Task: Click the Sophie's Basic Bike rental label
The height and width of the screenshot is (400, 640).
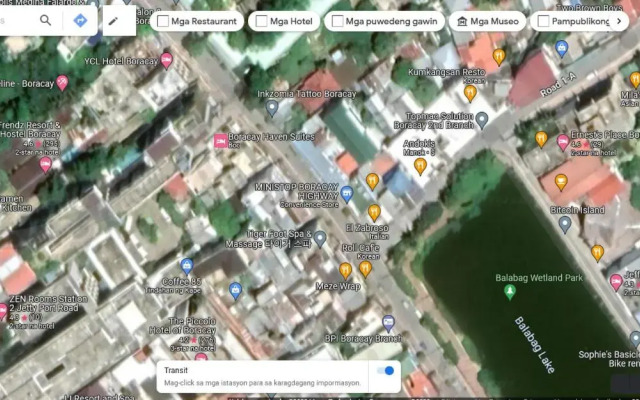Action: tap(609, 359)
